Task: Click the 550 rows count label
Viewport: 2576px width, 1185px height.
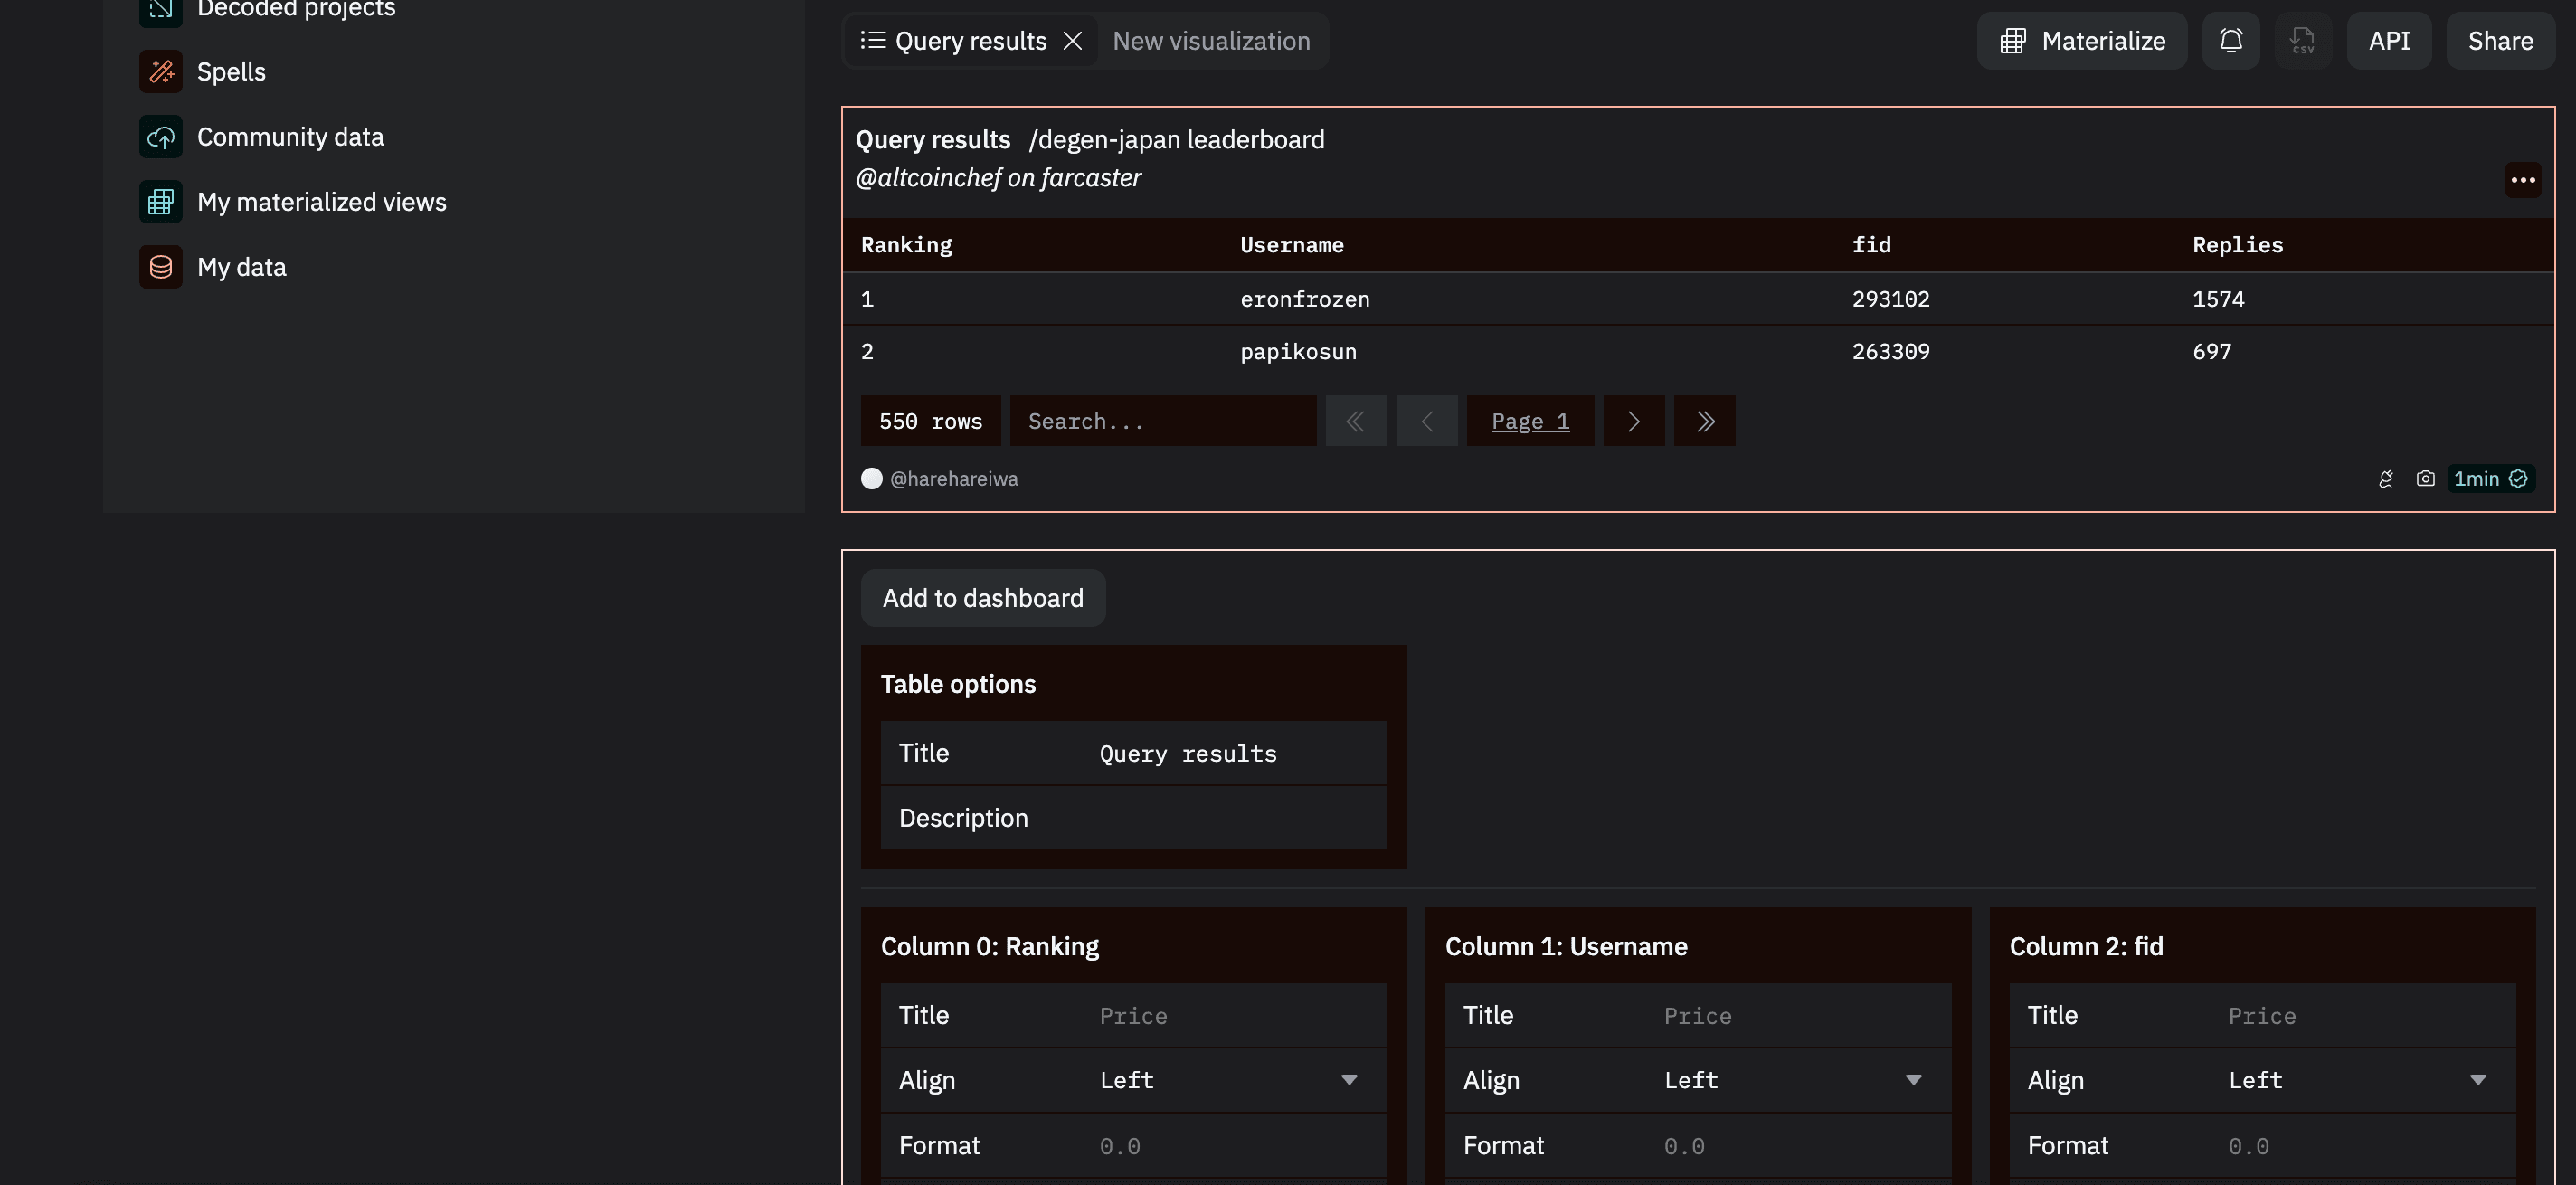Action: click(x=930, y=421)
